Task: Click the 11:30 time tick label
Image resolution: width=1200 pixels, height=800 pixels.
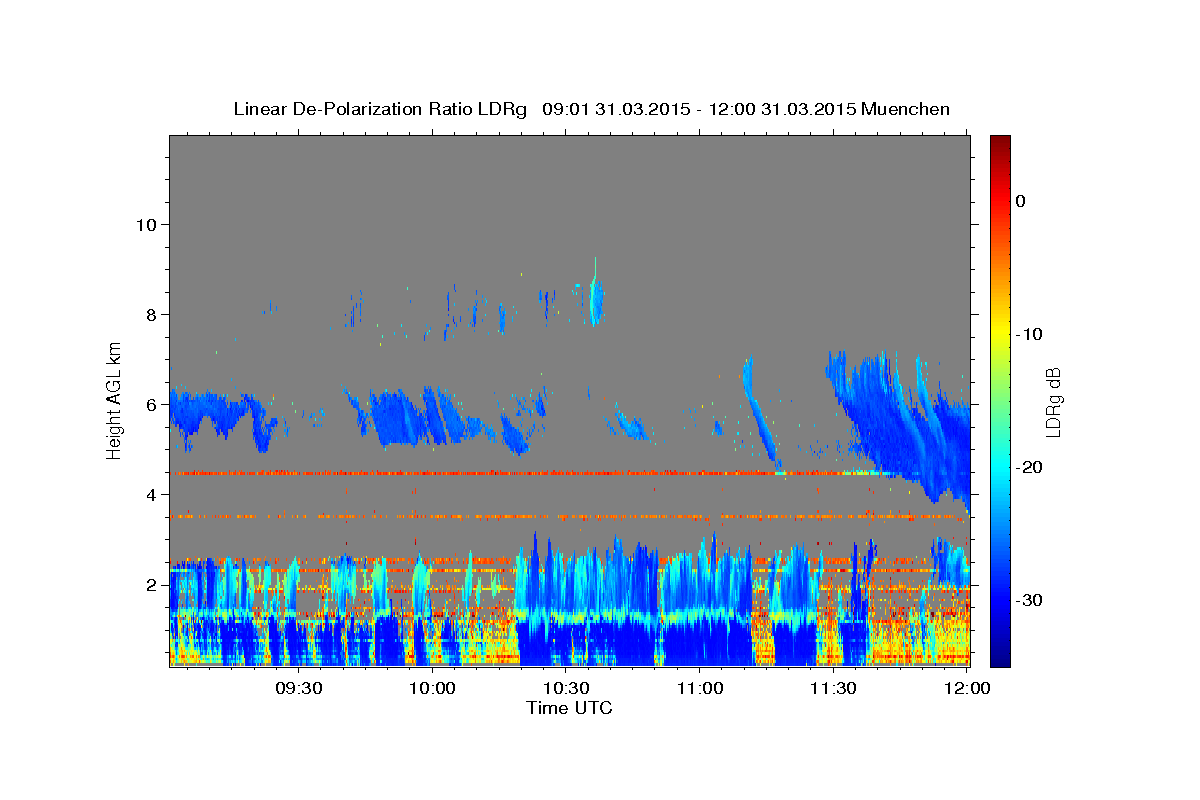Action: coord(834,689)
